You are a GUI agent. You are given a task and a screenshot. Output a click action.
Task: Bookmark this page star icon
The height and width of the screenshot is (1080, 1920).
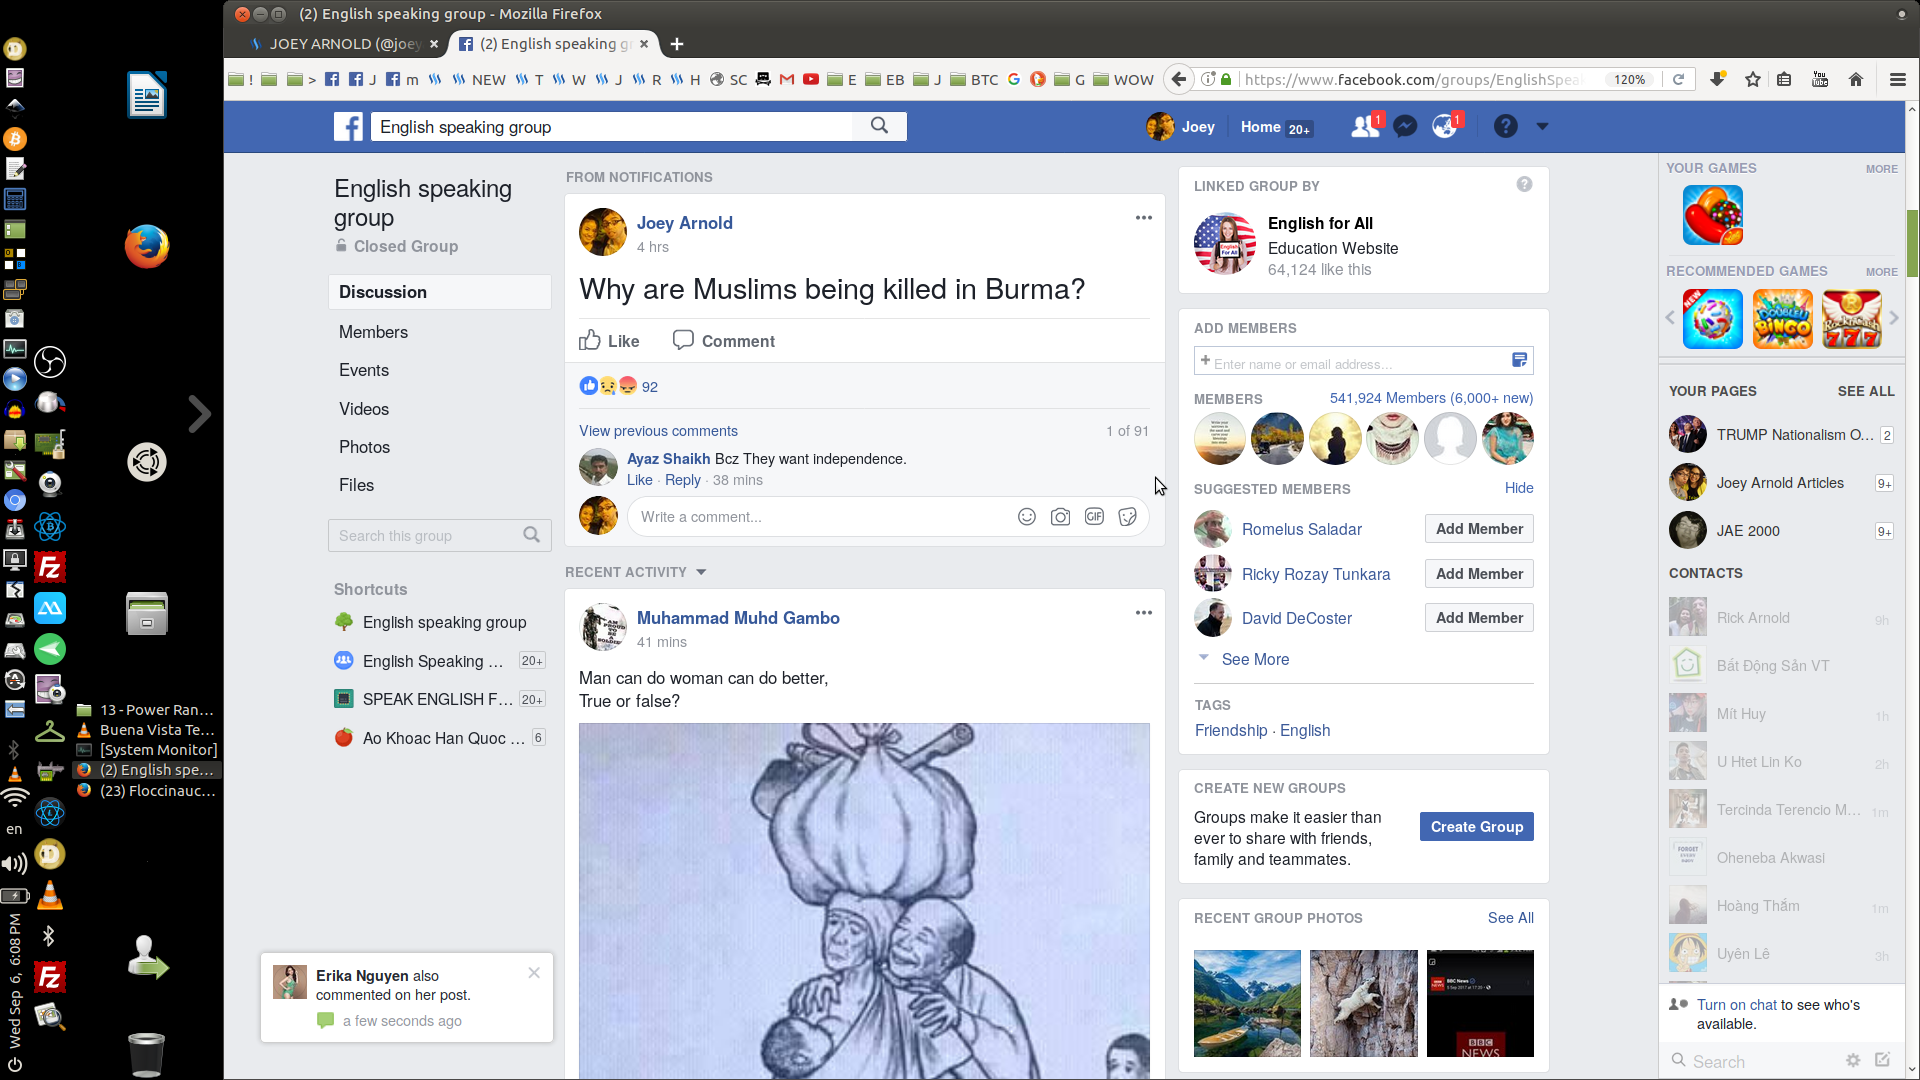click(x=1753, y=79)
